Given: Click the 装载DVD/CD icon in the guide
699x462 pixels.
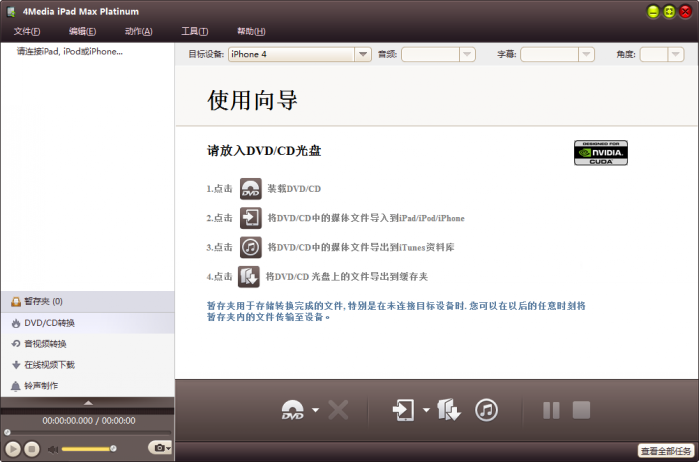Looking at the screenshot, I should tap(251, 189).
